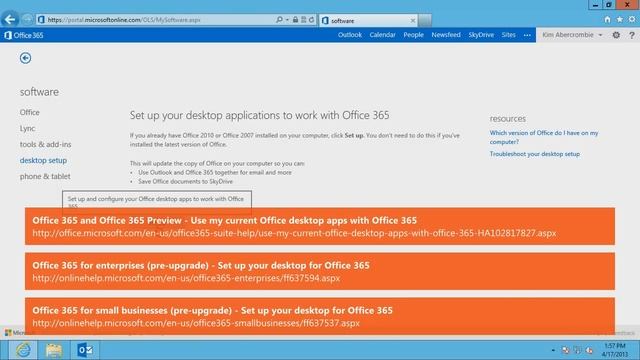
Task: Open File Explorer from taskbar
Action: (x=54, y=350)
